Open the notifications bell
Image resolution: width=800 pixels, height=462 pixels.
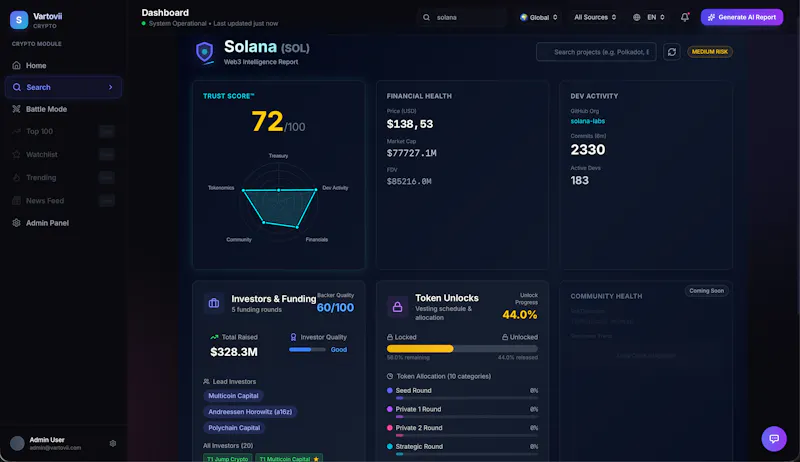tap(685, 17)
